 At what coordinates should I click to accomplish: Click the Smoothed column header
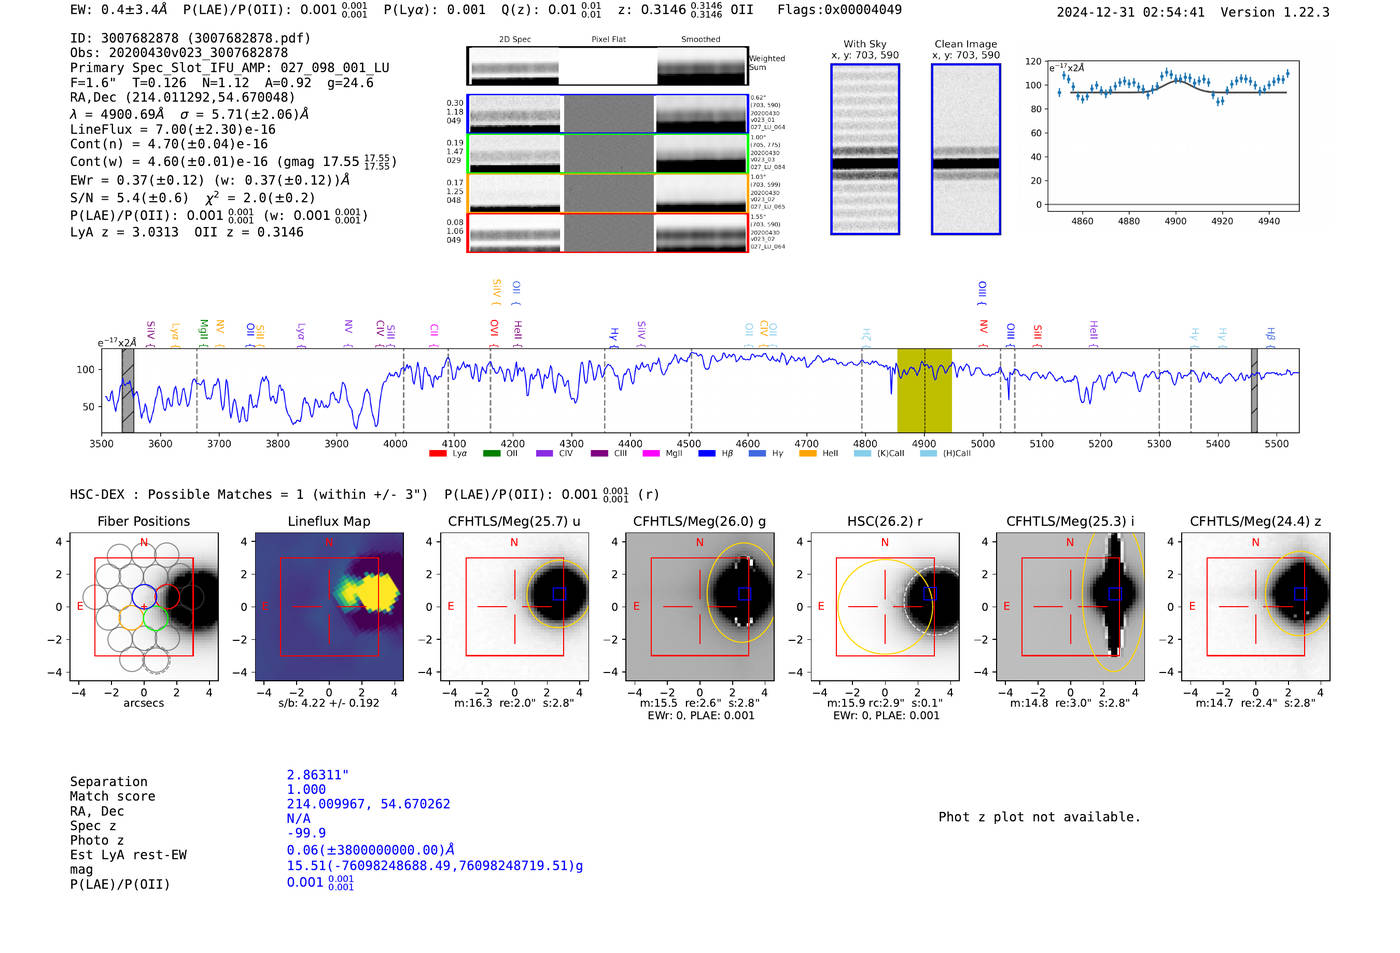[700, 39]
